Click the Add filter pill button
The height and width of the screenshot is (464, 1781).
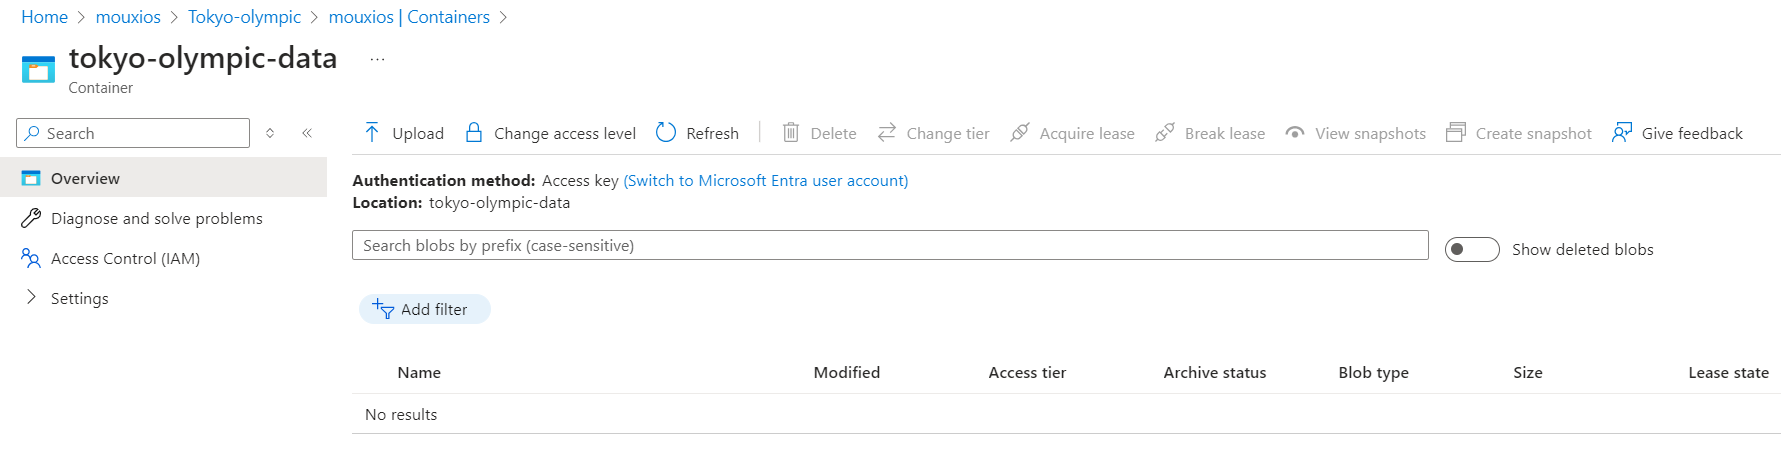click(x=425, y=309)
